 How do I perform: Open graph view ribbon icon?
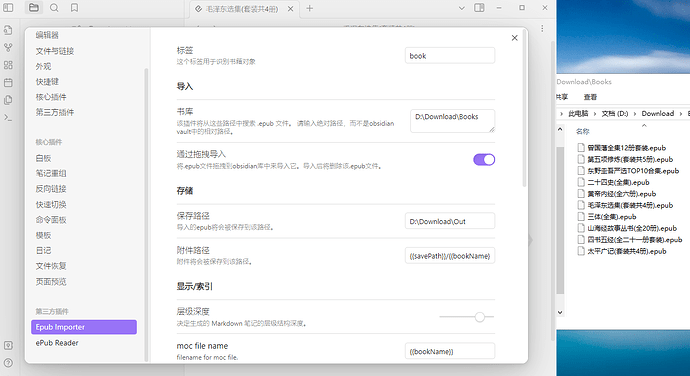click(x=8, y=48)
